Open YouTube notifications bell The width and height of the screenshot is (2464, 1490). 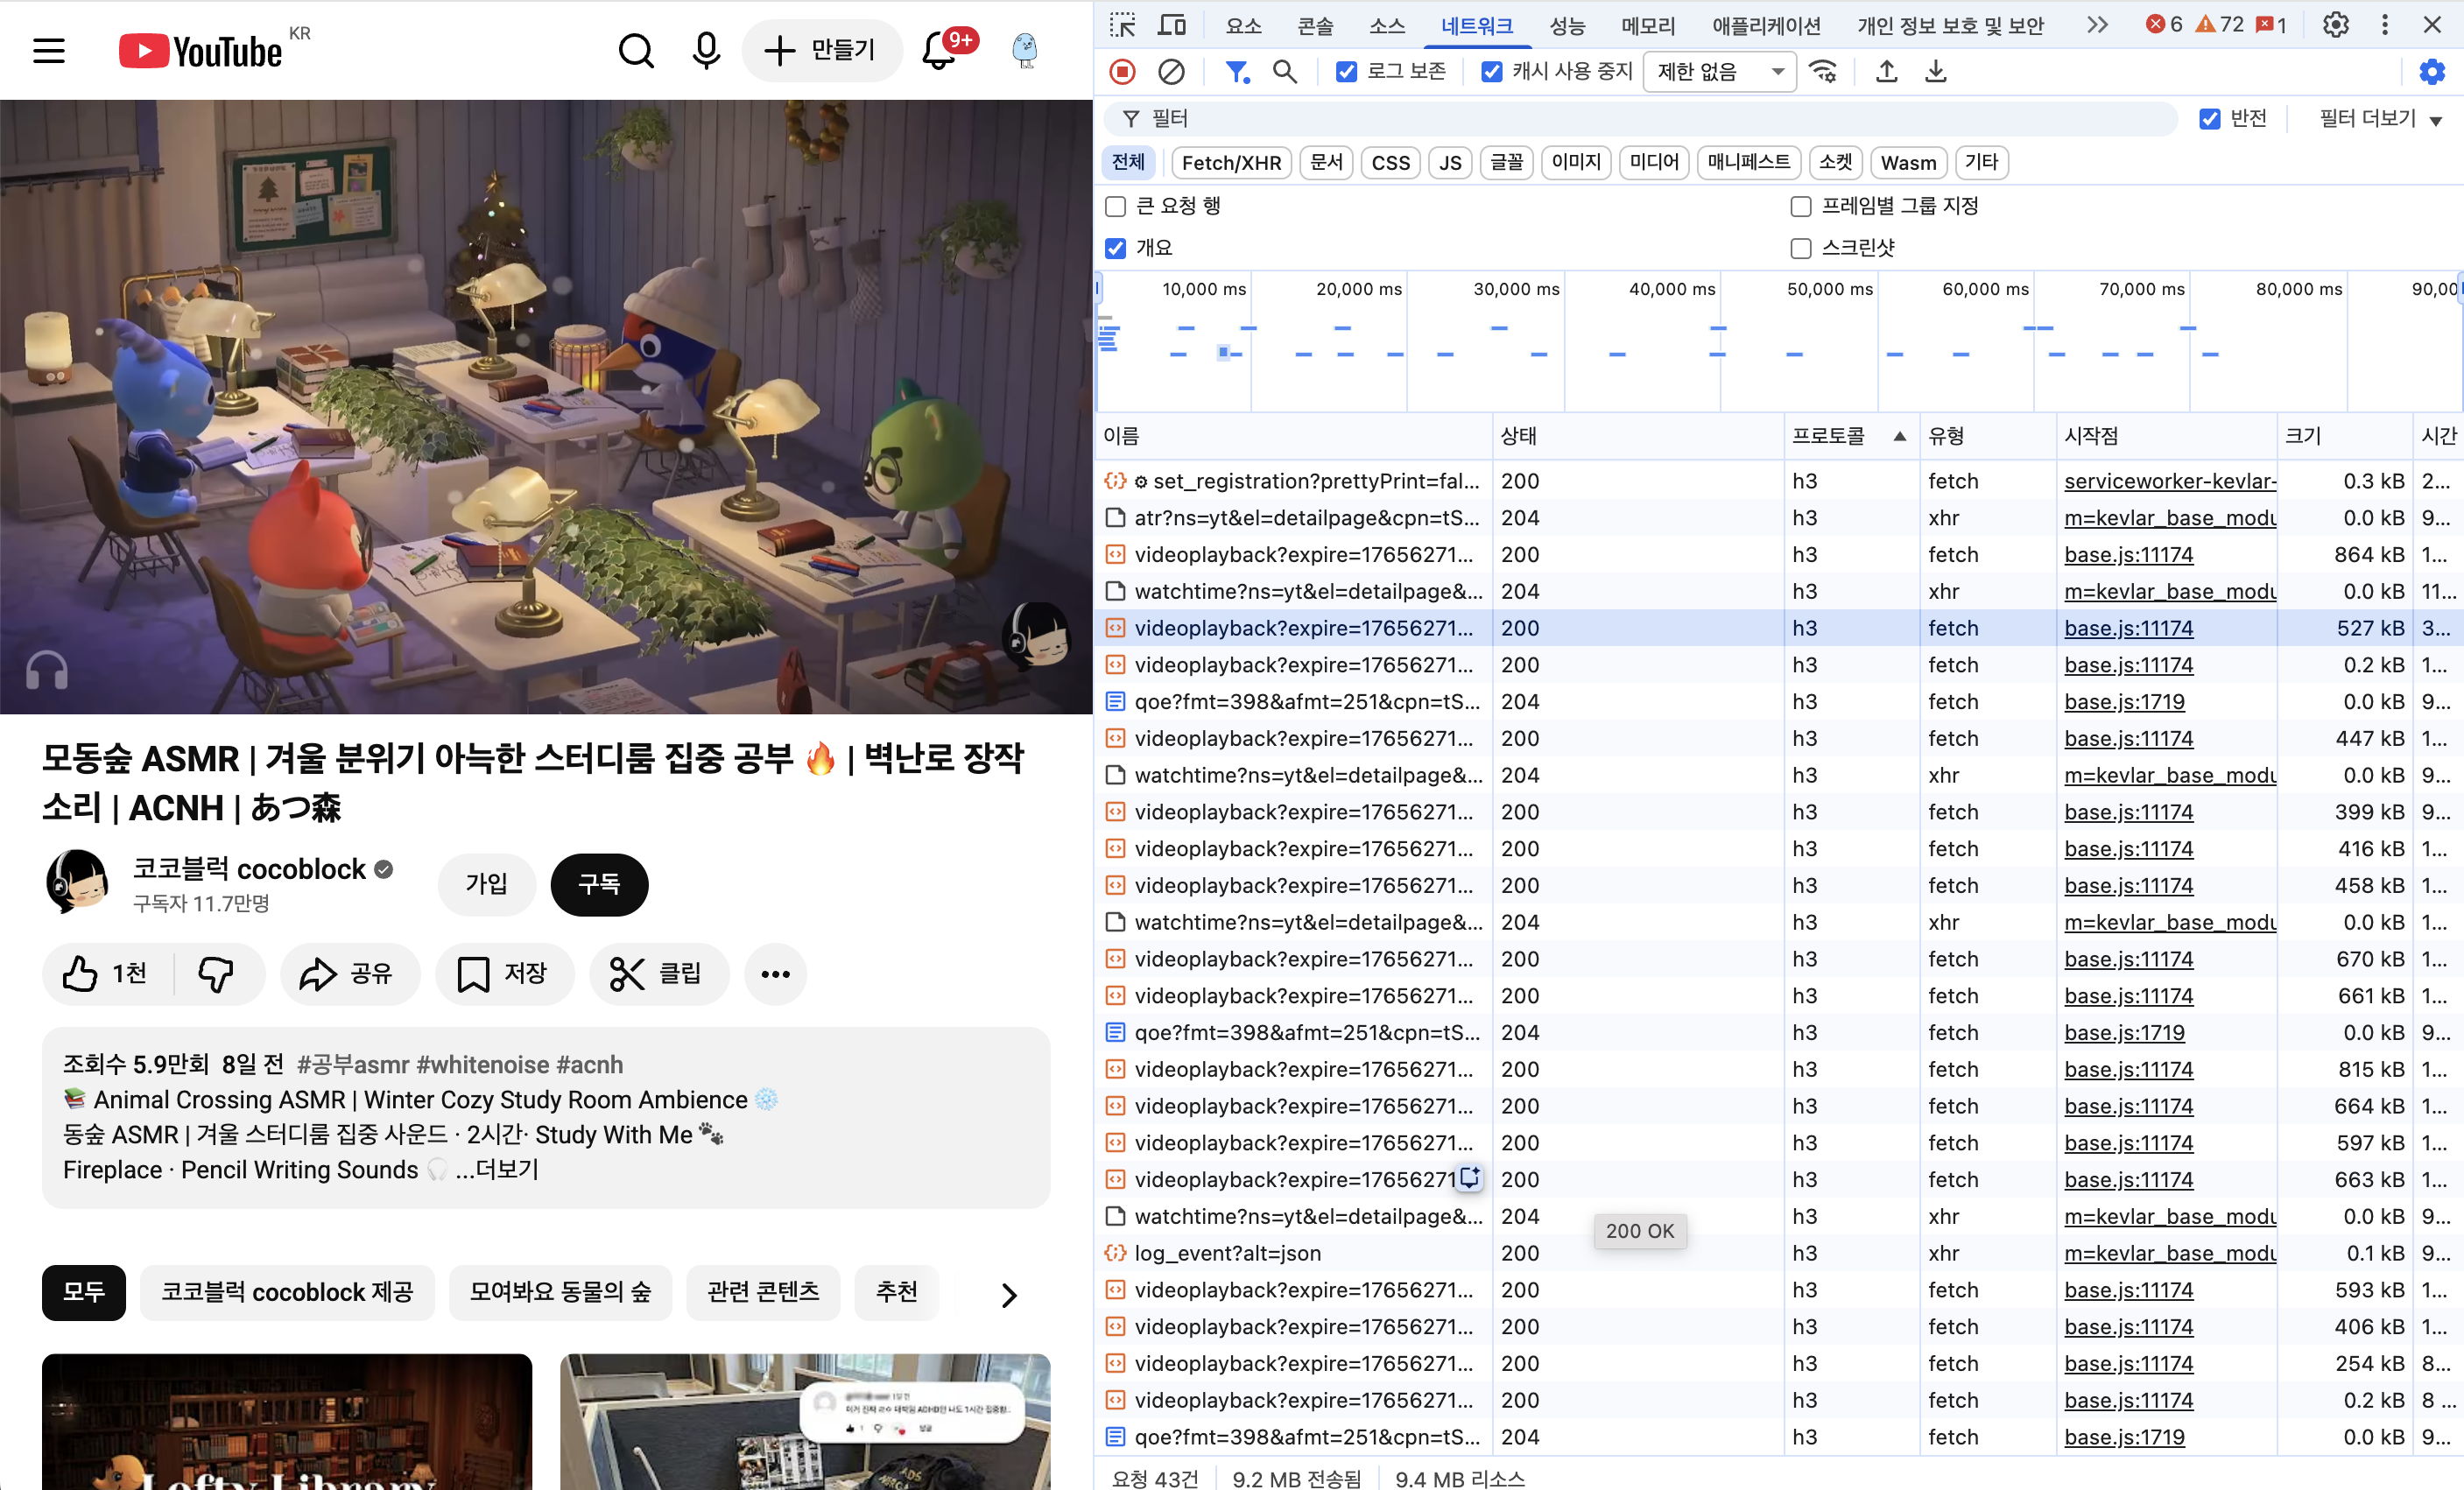coord(939,51)
